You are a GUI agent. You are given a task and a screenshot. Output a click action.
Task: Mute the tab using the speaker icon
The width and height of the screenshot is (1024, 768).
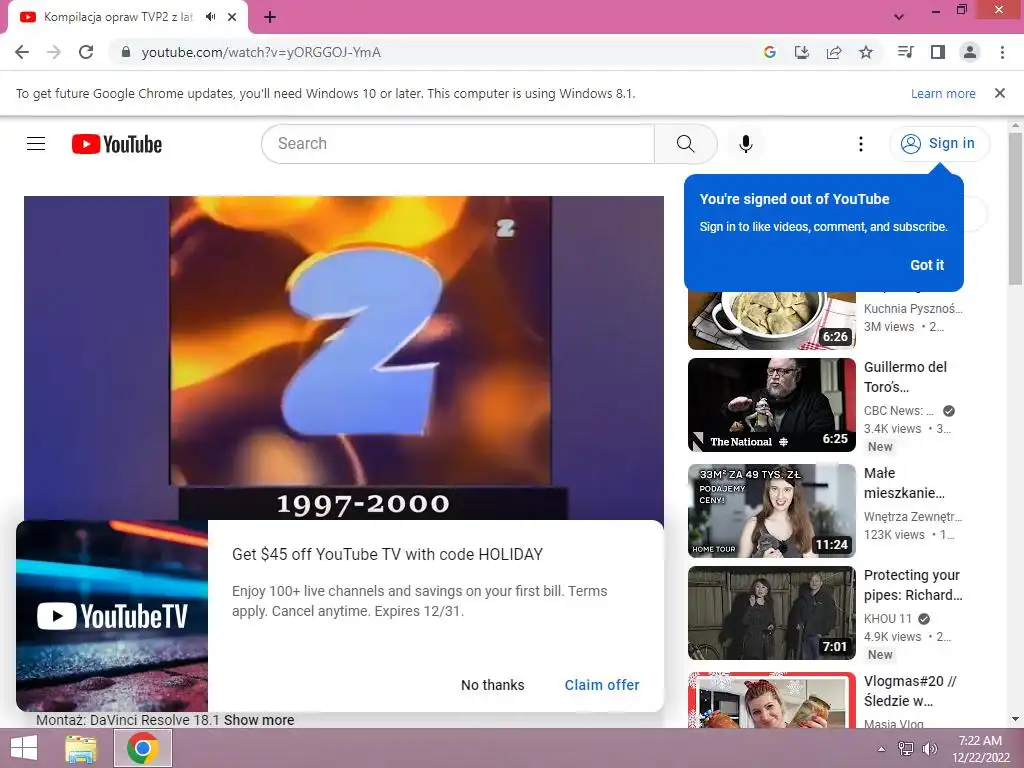[210, 17]
